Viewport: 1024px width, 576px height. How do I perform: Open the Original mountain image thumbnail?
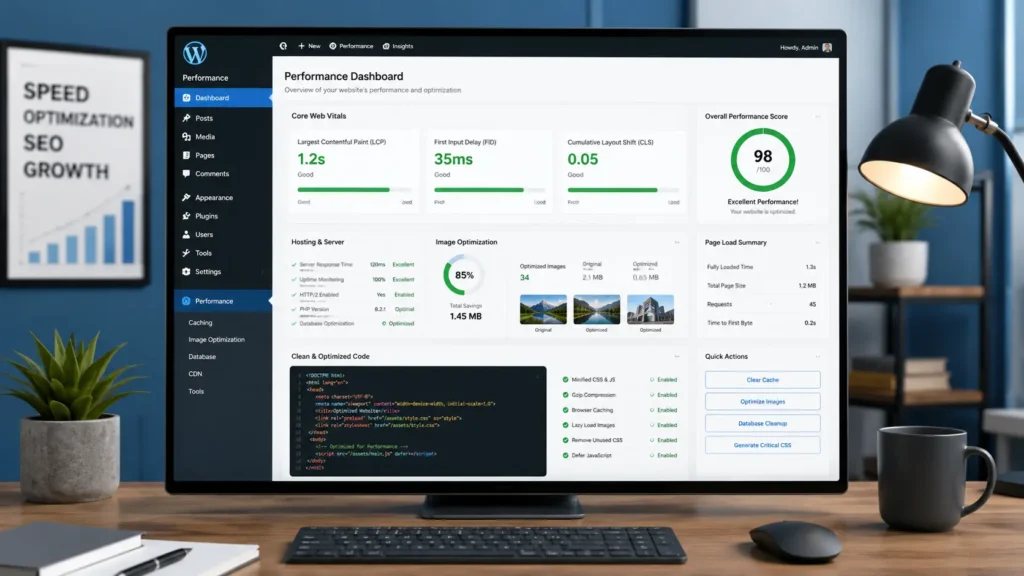(x=543, y=310)
